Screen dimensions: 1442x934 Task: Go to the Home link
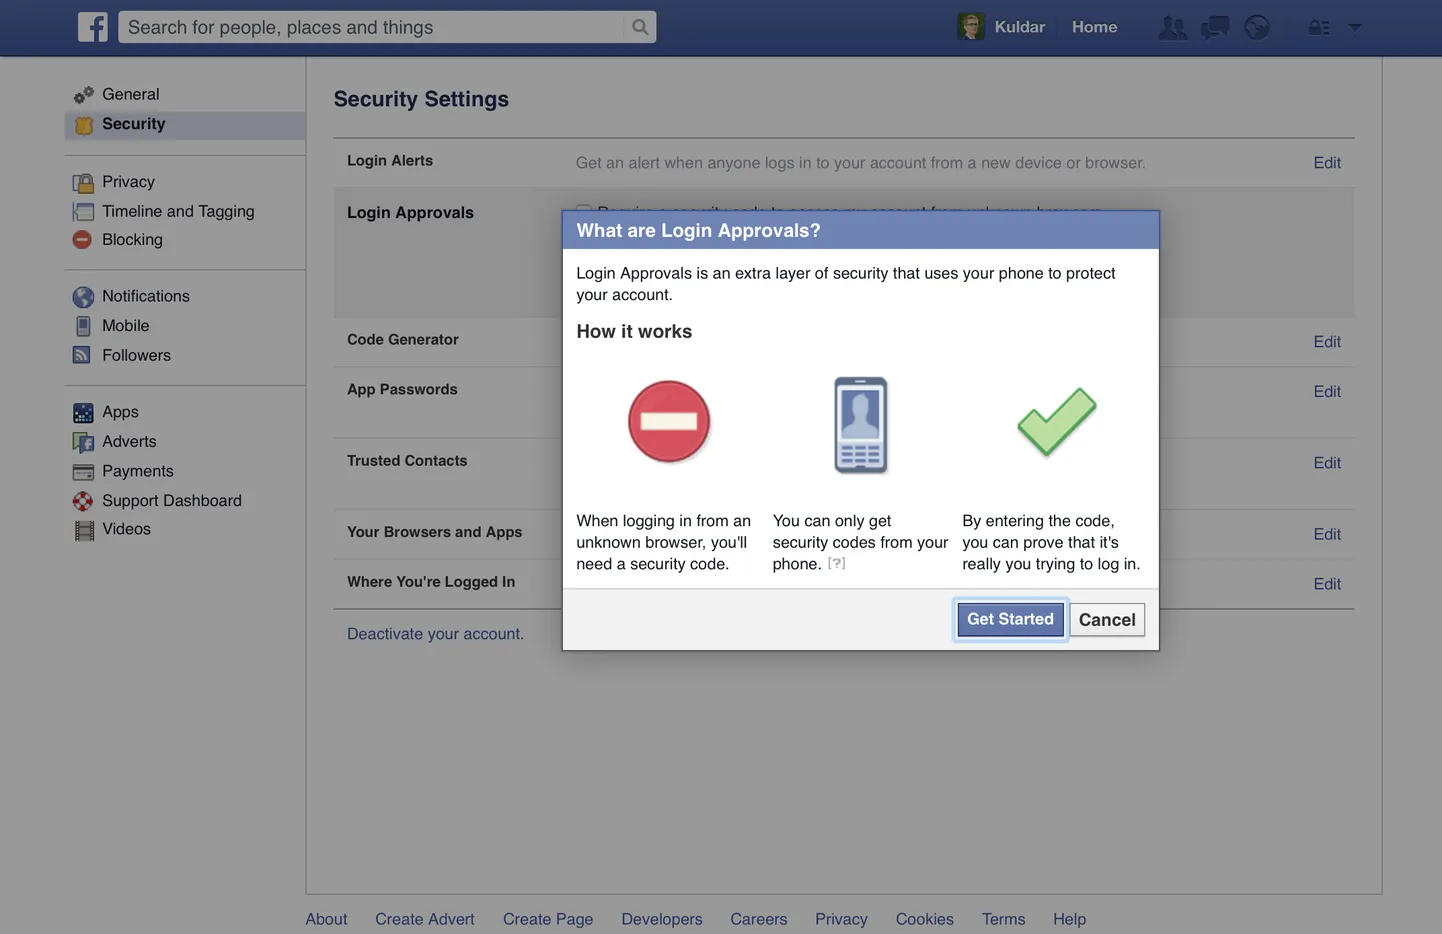coord(1094,27)
